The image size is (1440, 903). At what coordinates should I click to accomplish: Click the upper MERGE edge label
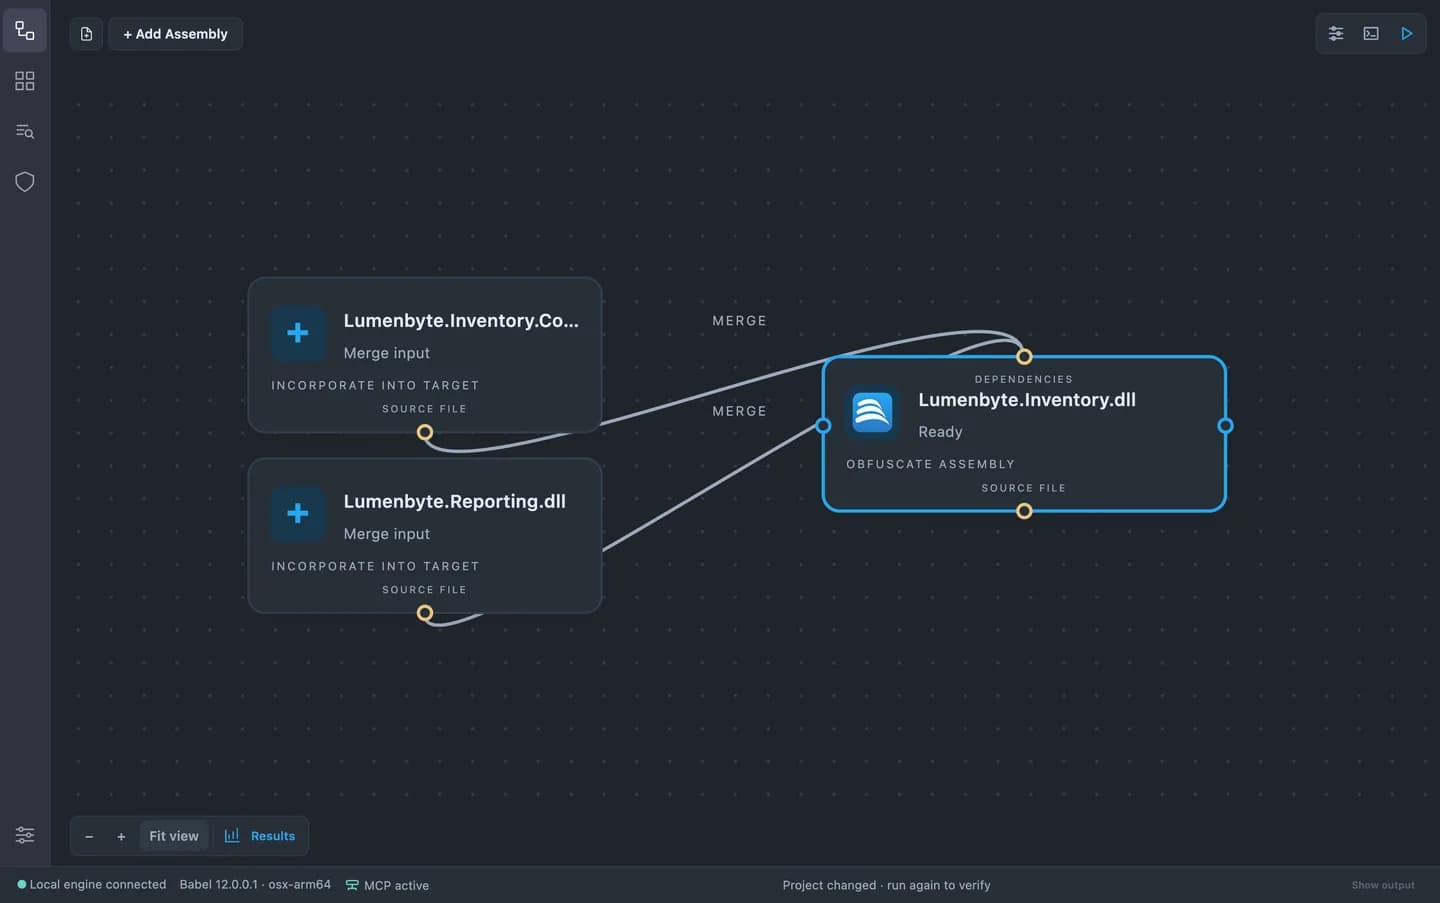(740, 321)
